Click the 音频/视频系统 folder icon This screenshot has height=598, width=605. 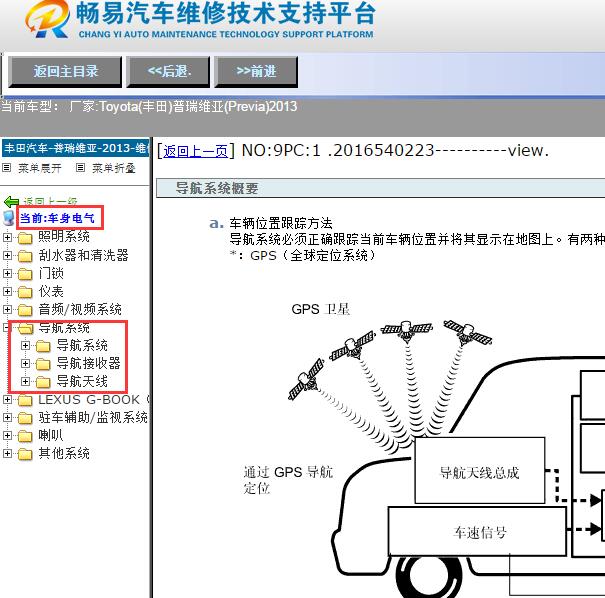click(25, 310)
